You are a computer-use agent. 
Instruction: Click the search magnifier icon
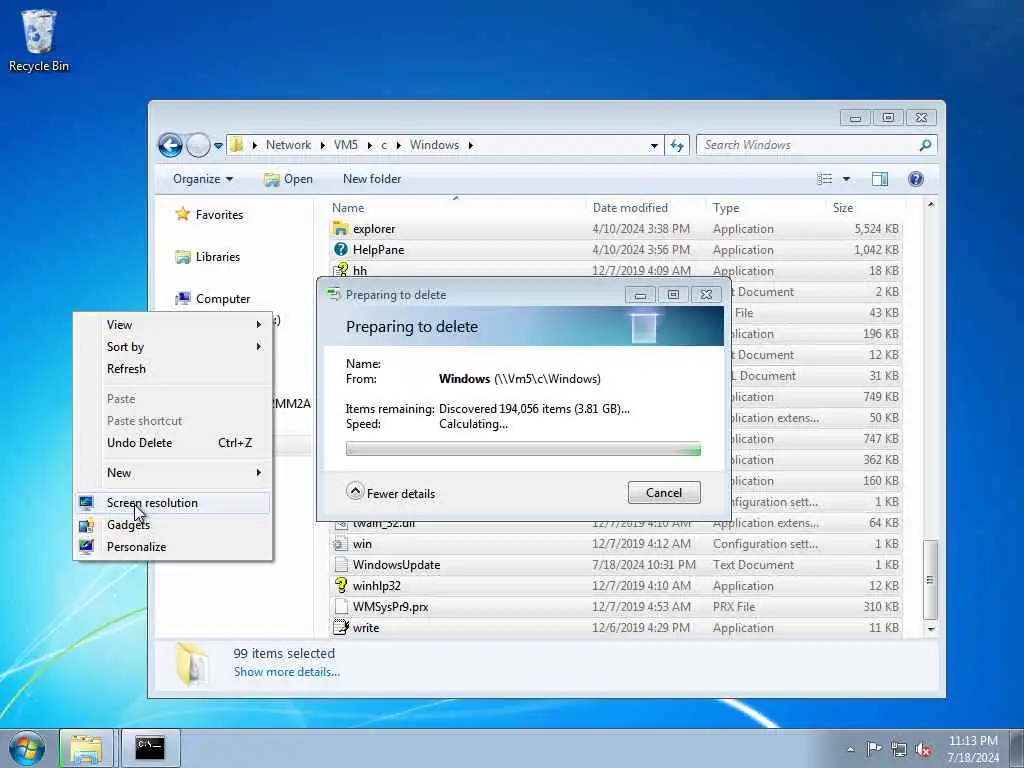click(x=925, y=145)
